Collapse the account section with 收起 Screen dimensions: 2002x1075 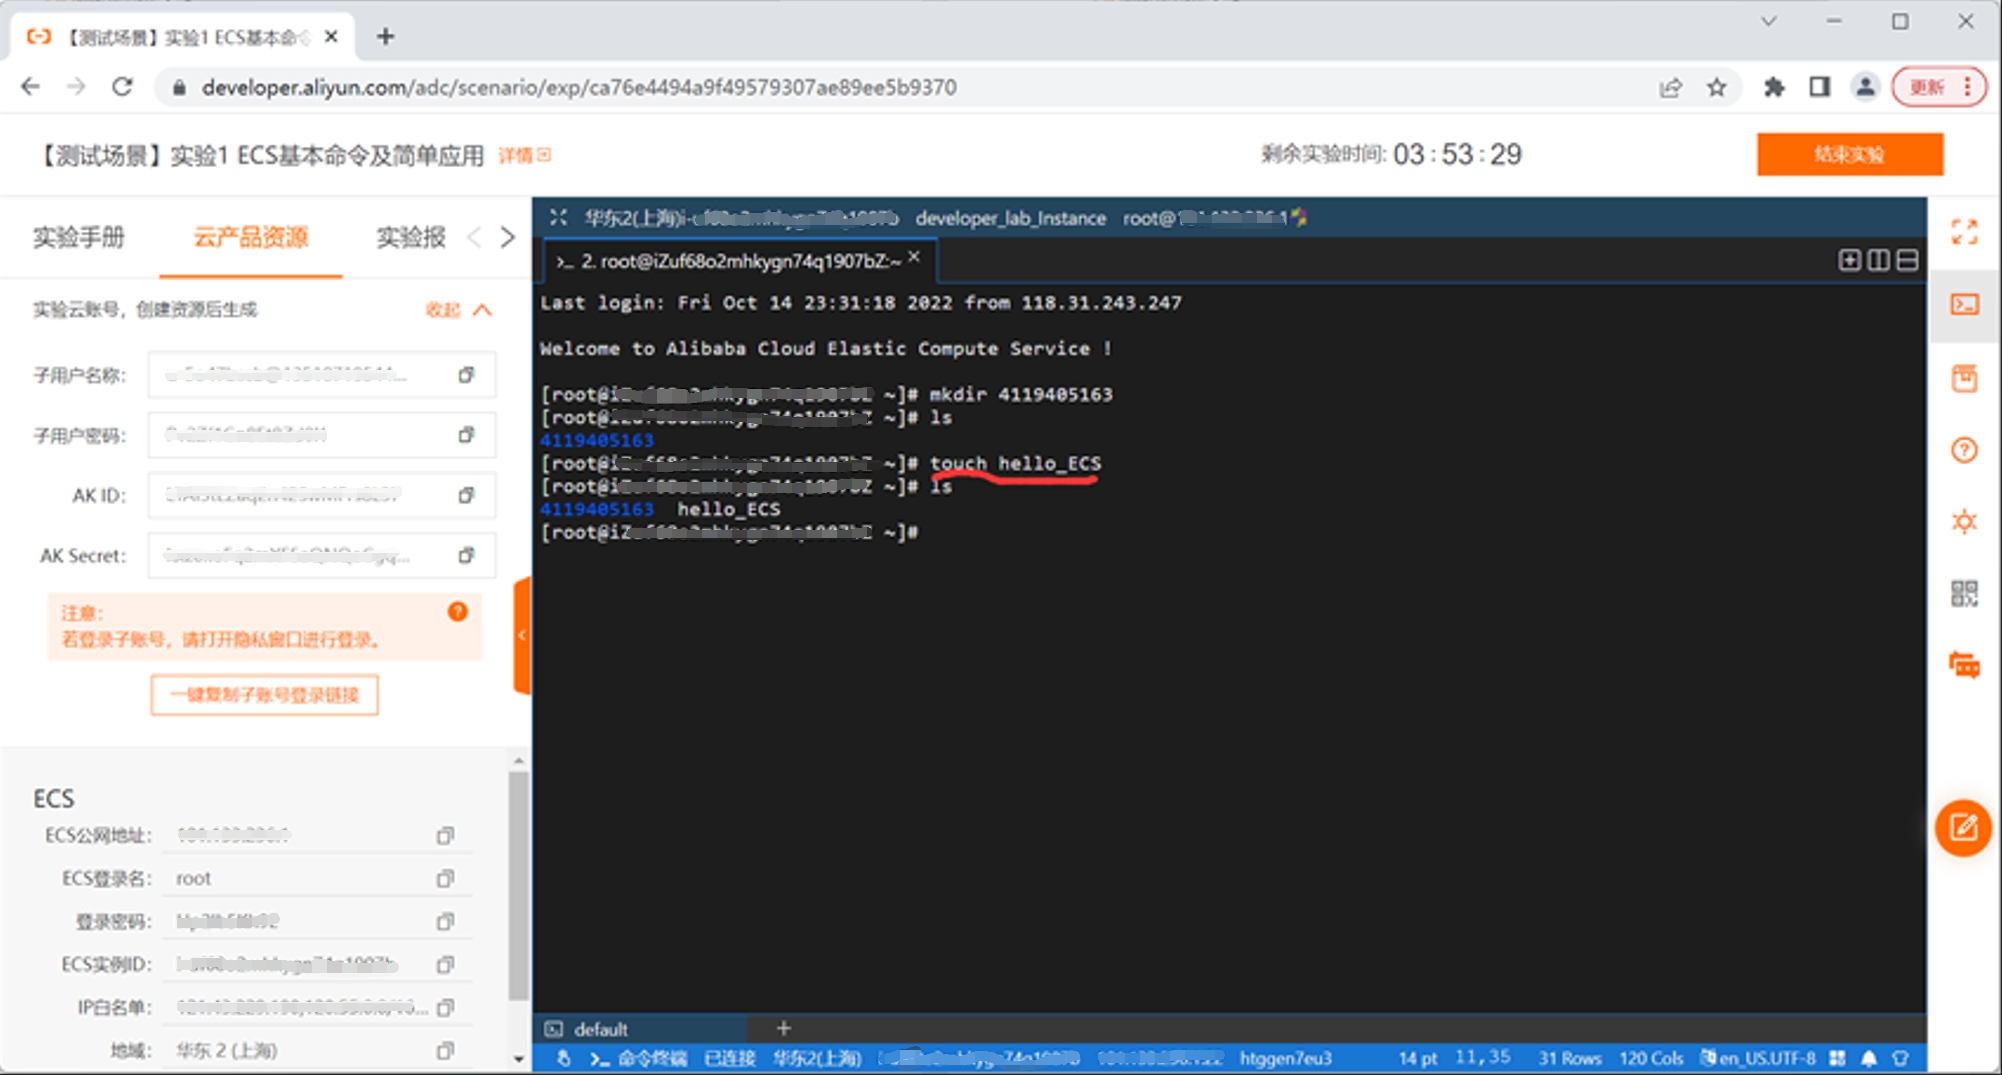(x=458, y=310)
